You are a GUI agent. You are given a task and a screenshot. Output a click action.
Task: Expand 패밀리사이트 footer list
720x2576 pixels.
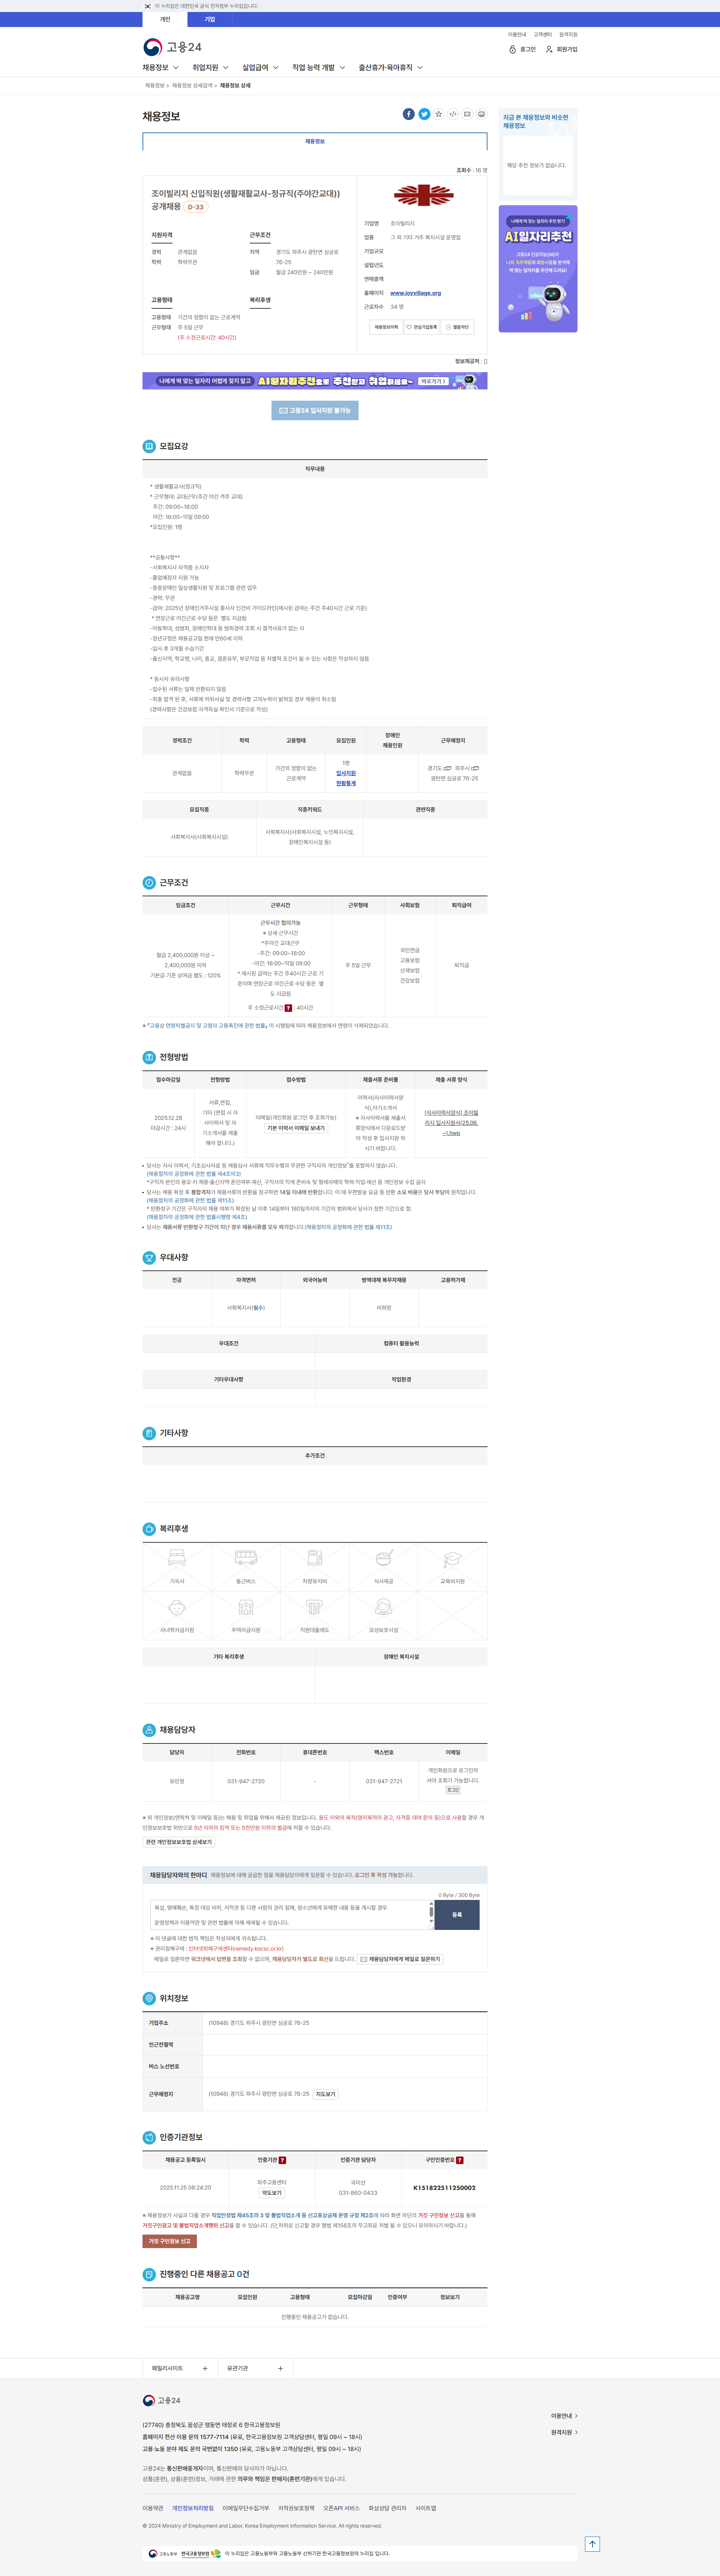tap(180, 2368)
